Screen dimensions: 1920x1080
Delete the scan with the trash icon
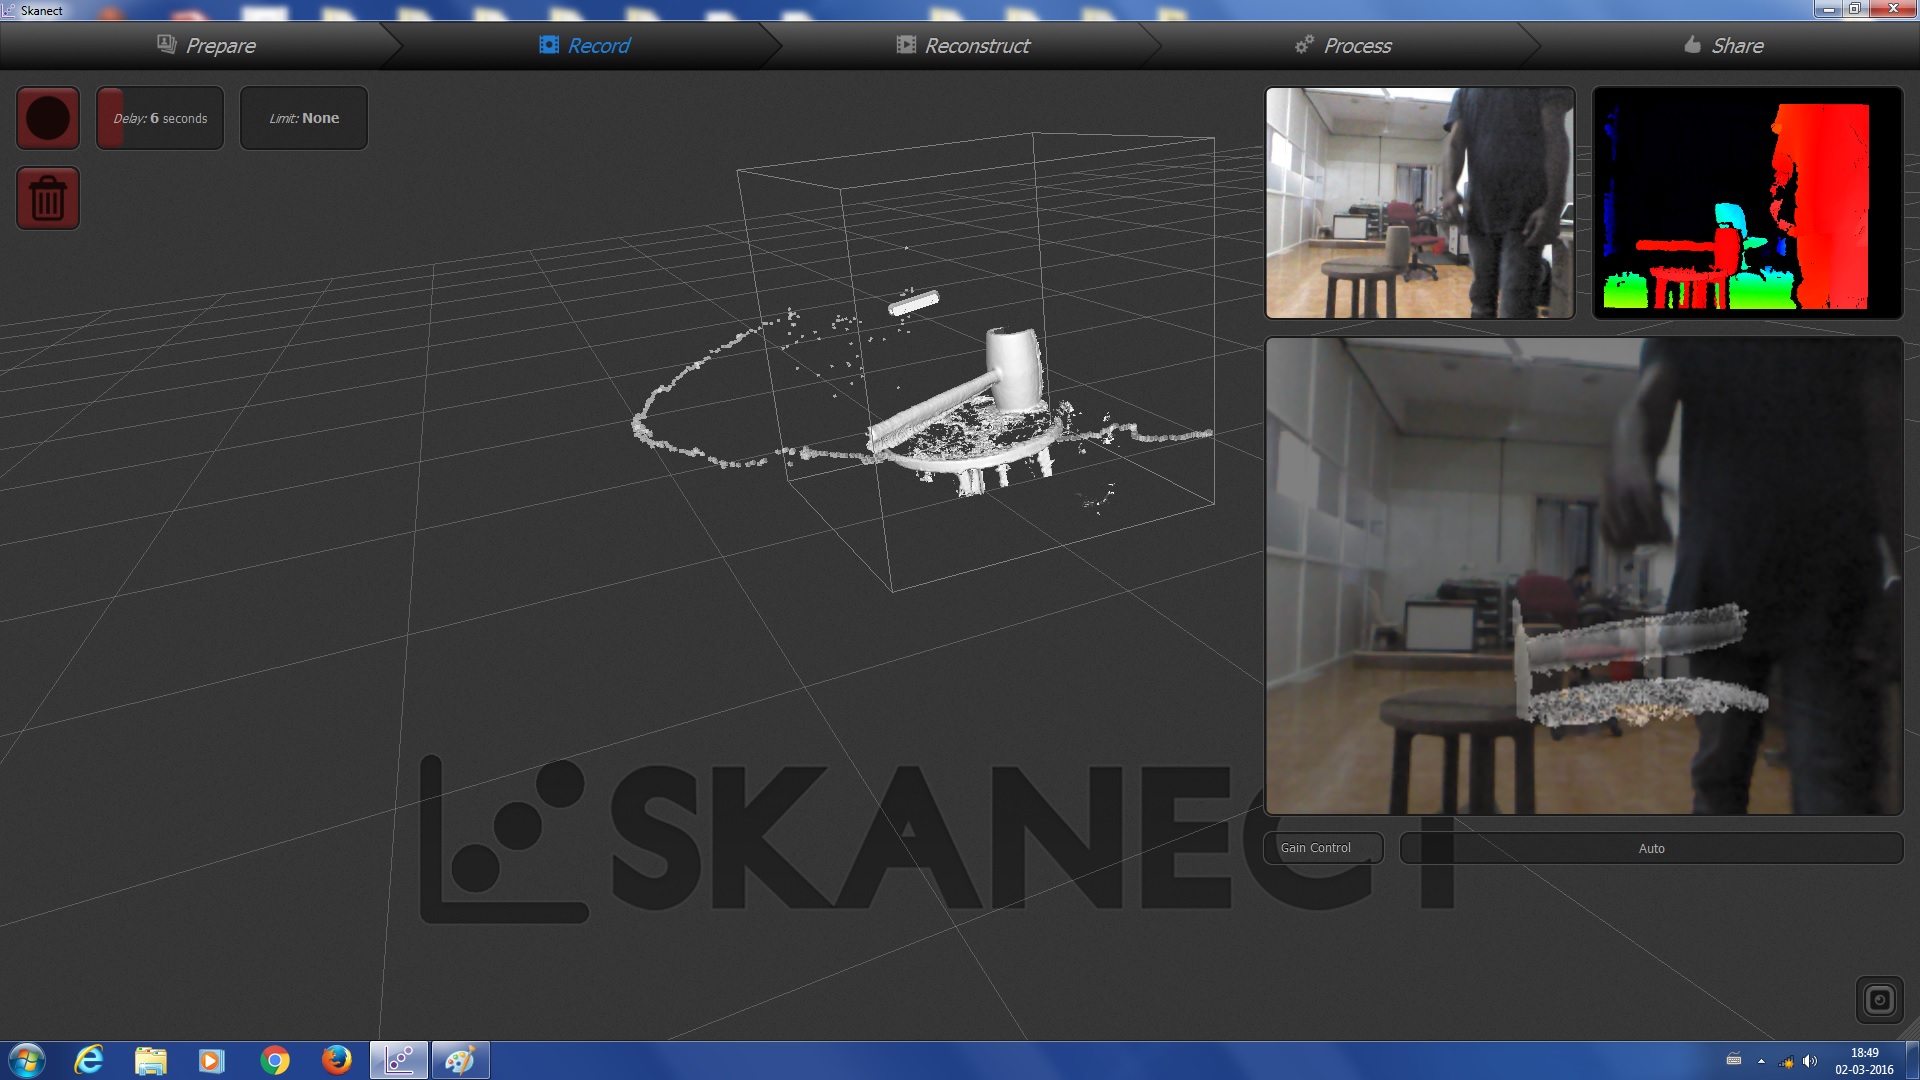[48, 198]
